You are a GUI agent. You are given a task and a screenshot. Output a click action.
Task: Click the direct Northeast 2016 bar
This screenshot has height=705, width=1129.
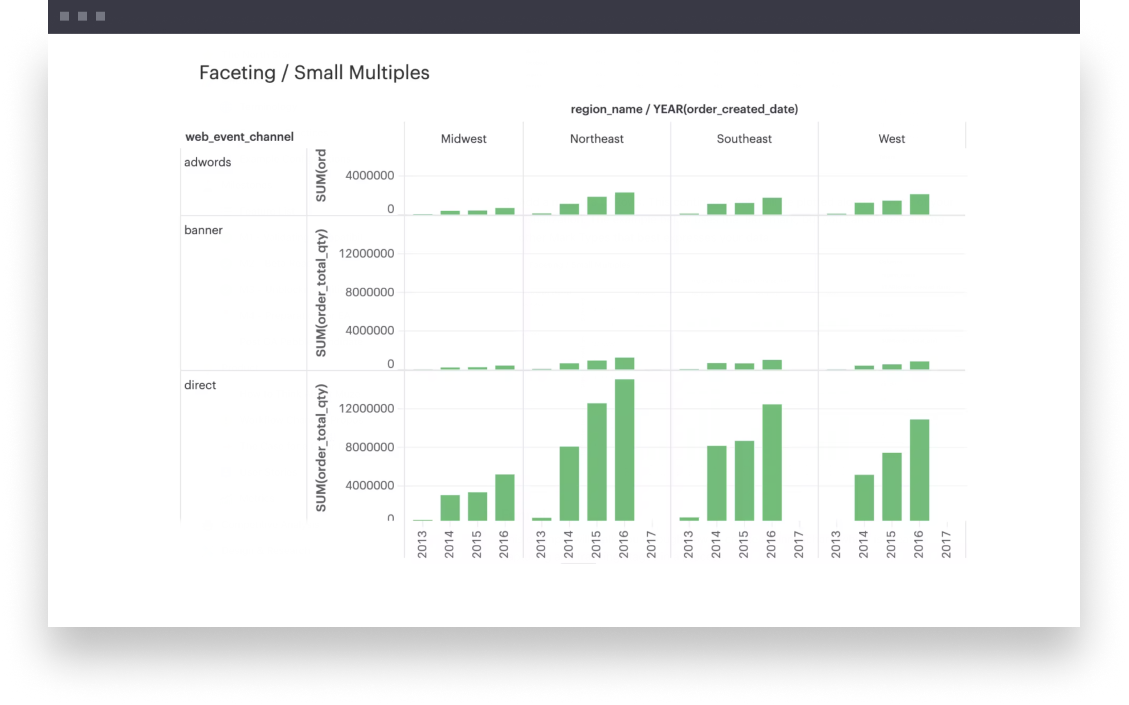[x=624, y=450]
